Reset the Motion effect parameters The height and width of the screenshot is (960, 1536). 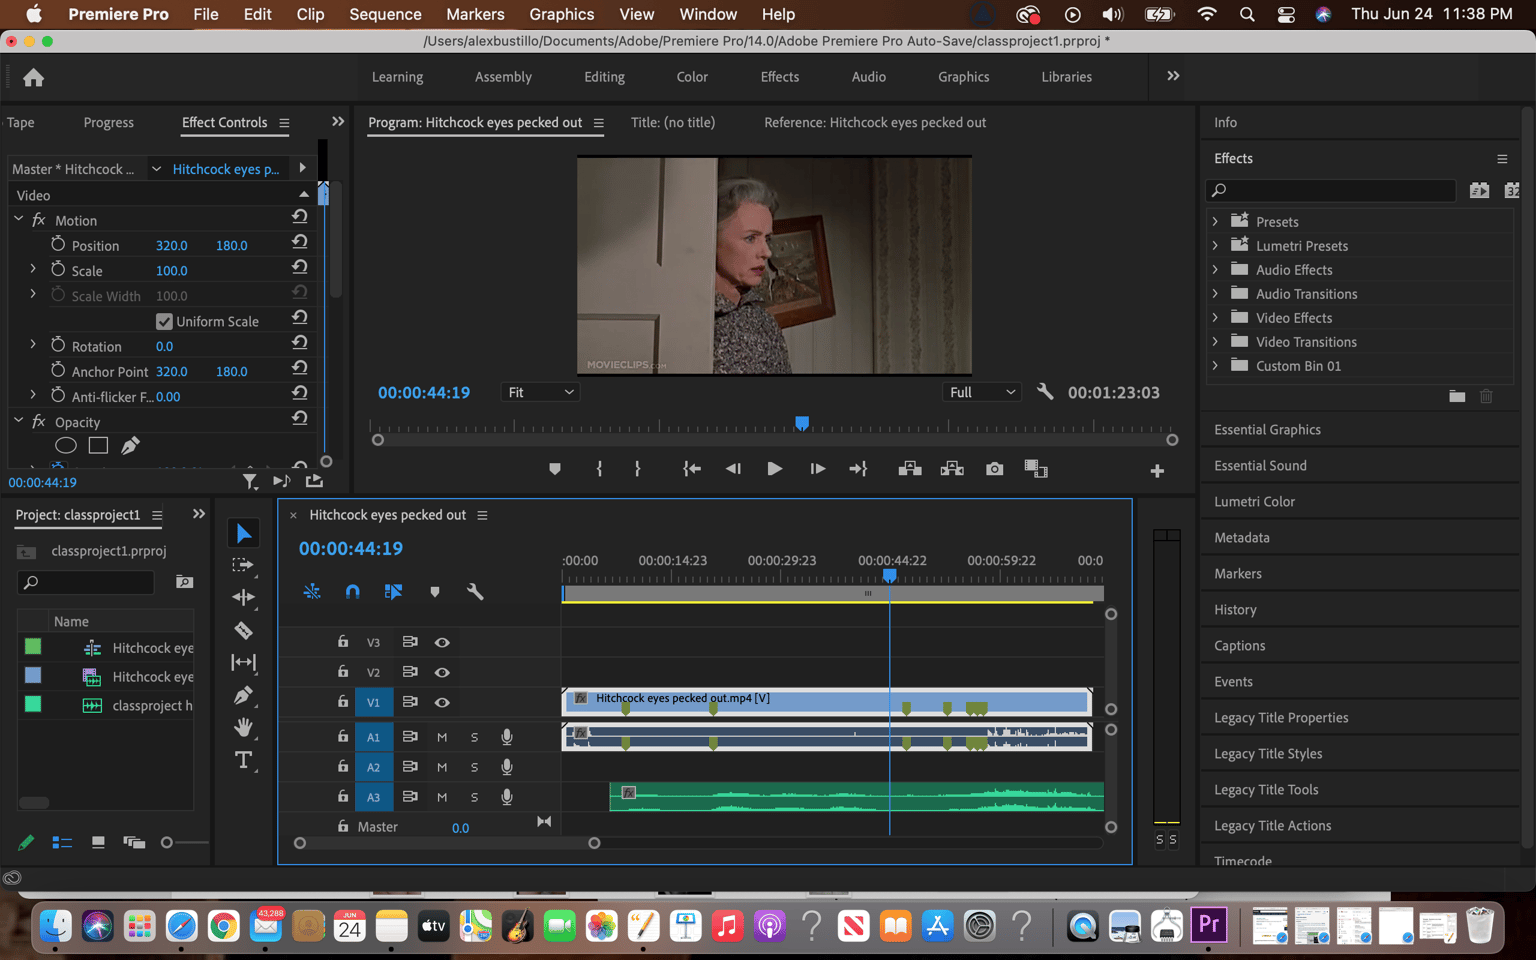click(299, 217)
